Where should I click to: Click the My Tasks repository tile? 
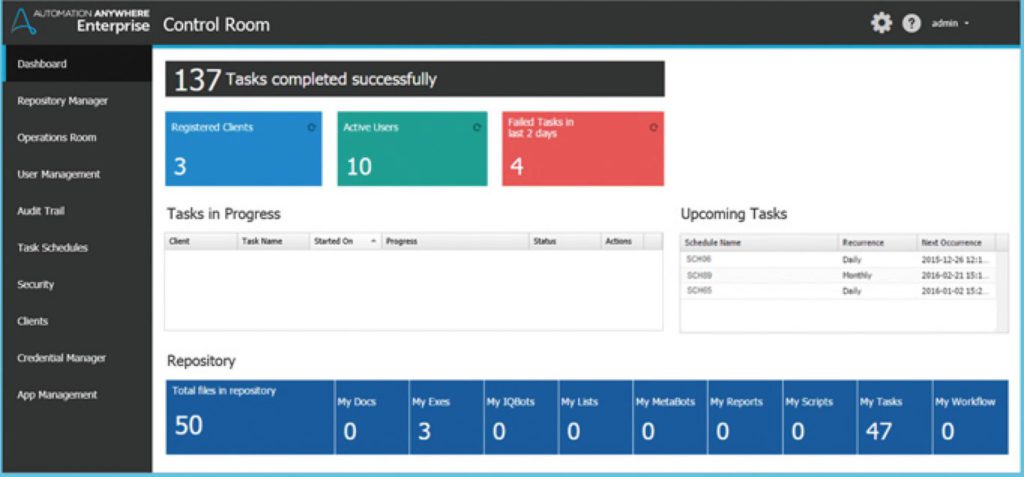click(894, 417)
